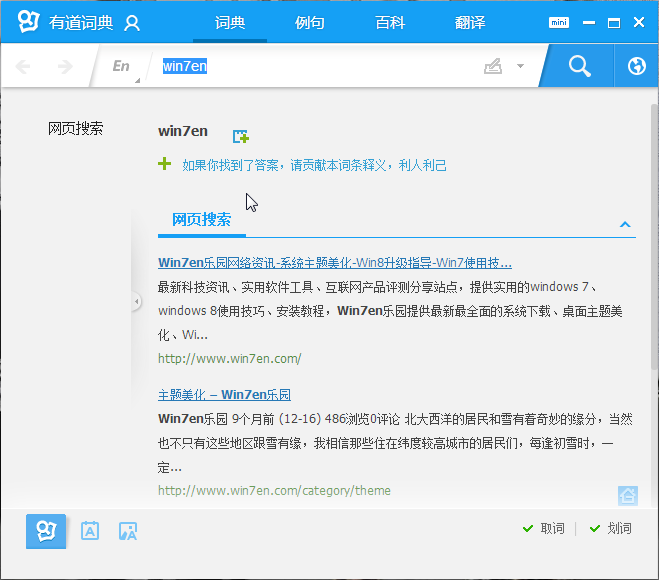
Task: Open the wordbook icon in bottom bar
Action: click(x=90, y=531)
